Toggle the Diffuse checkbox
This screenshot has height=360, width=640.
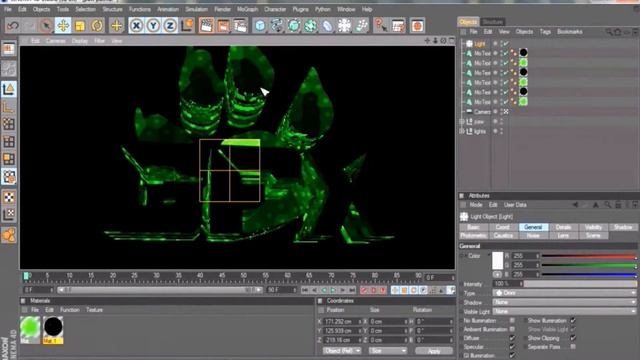(512, 338)
